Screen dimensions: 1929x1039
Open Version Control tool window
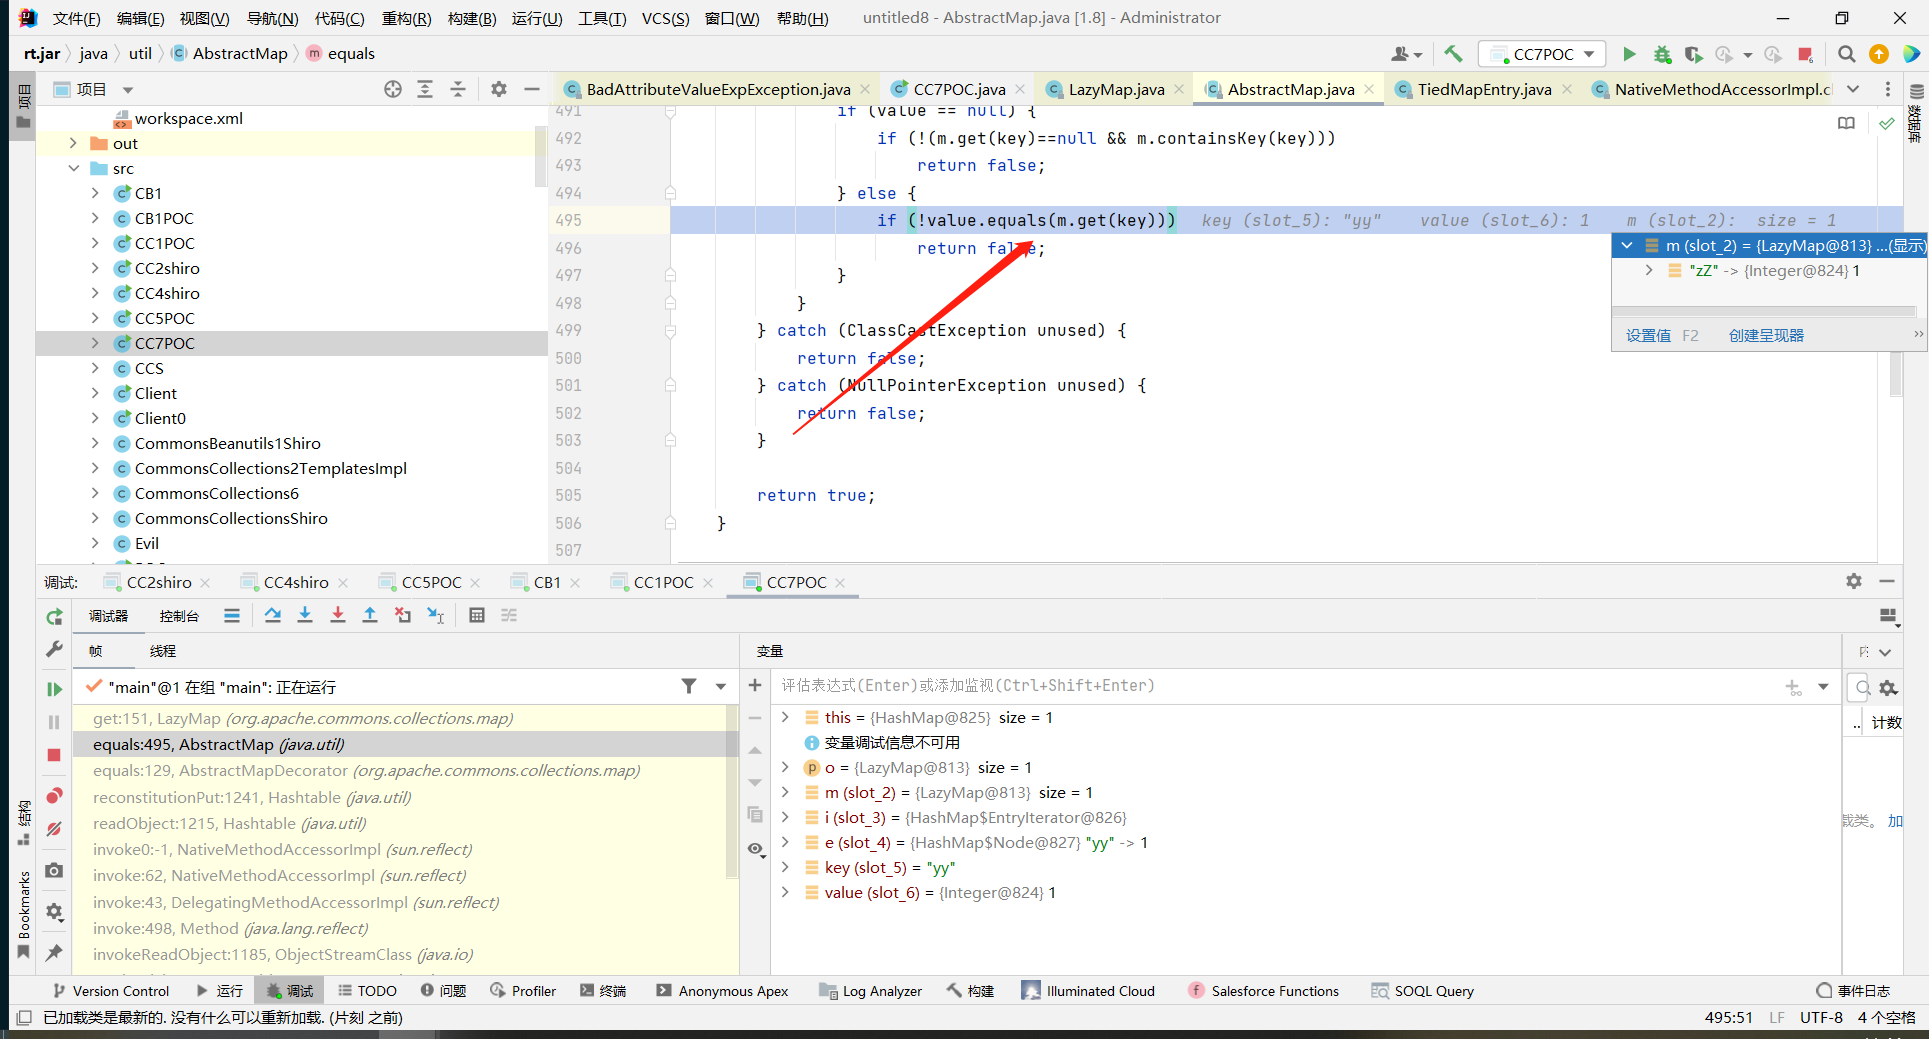111,991
